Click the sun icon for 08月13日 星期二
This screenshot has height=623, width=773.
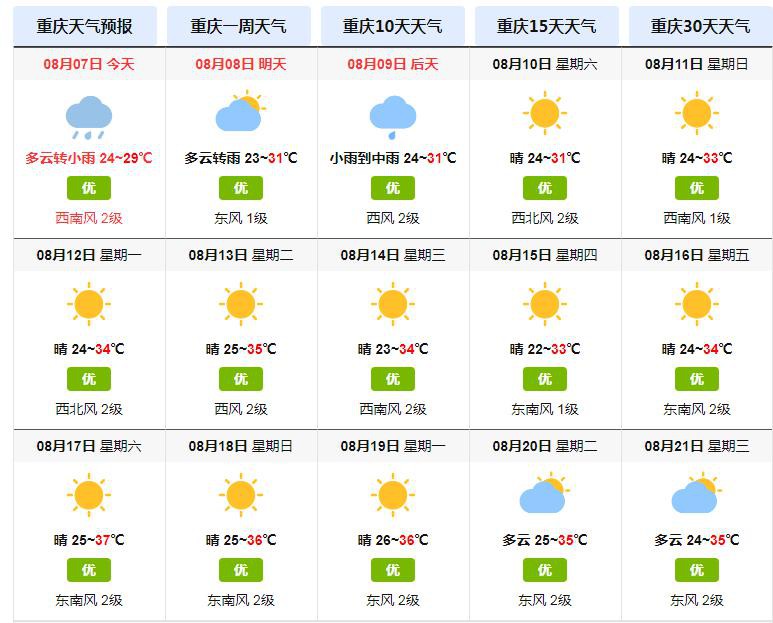click(x=241, y=304)
